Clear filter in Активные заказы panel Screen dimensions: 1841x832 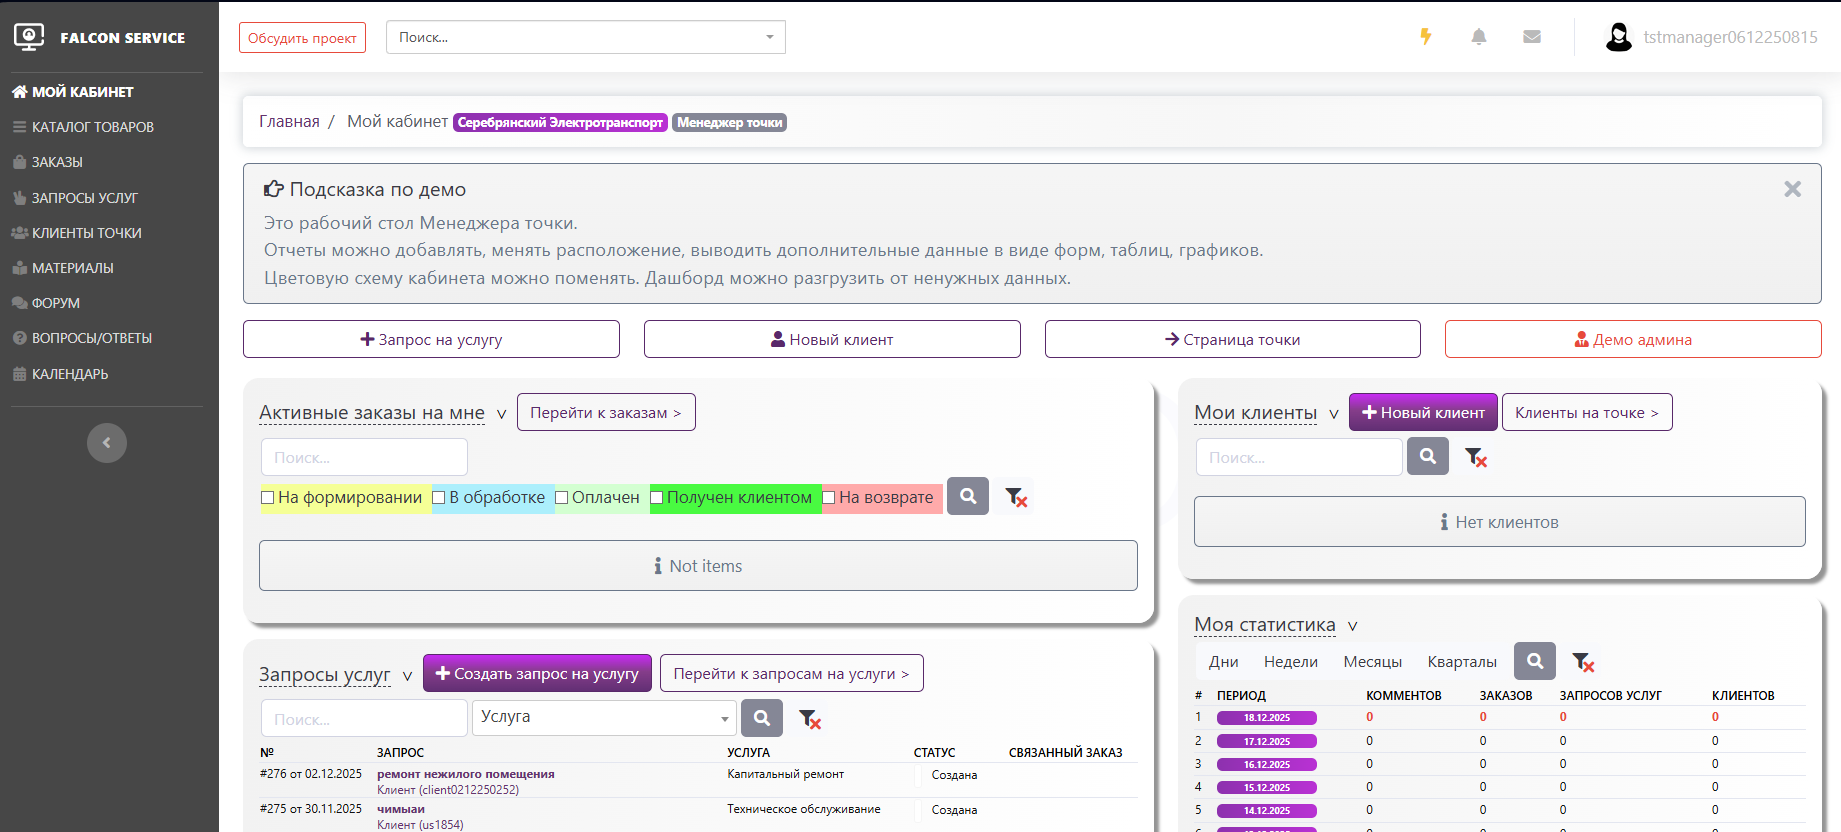(1016, 497)
